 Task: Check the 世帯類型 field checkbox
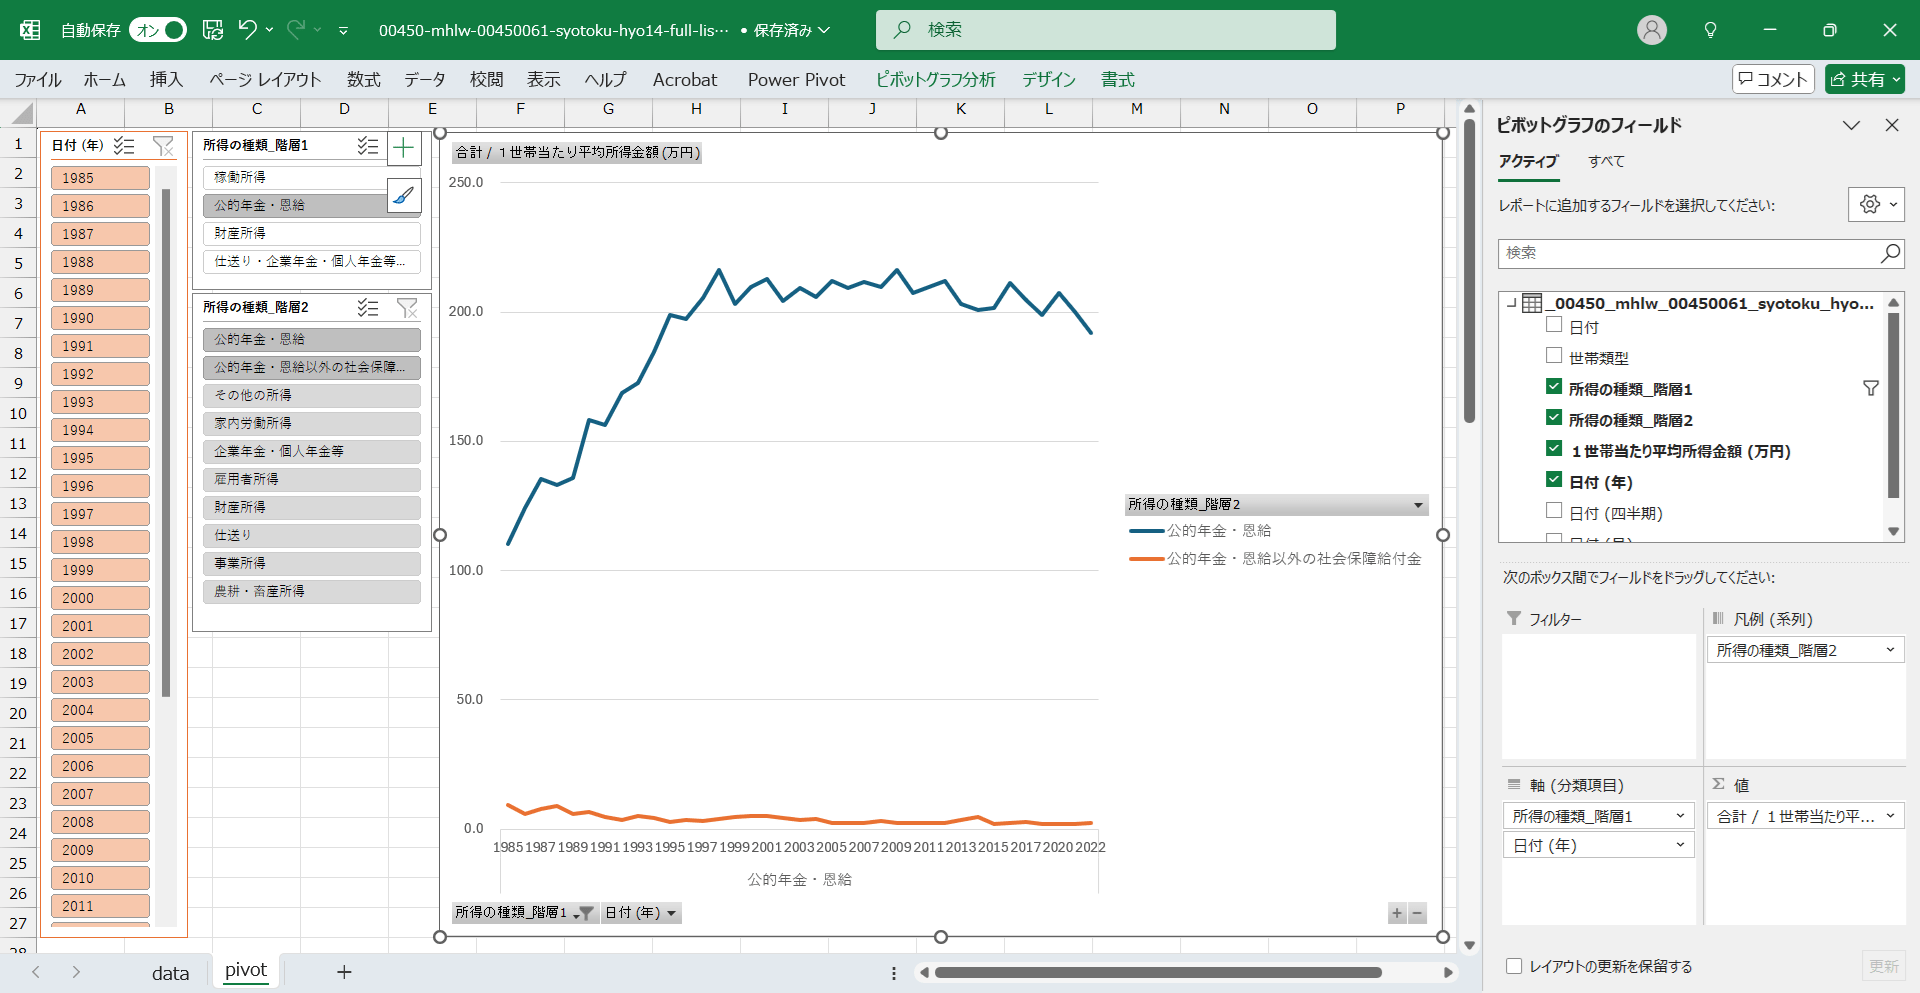[x=1554, y=356]
